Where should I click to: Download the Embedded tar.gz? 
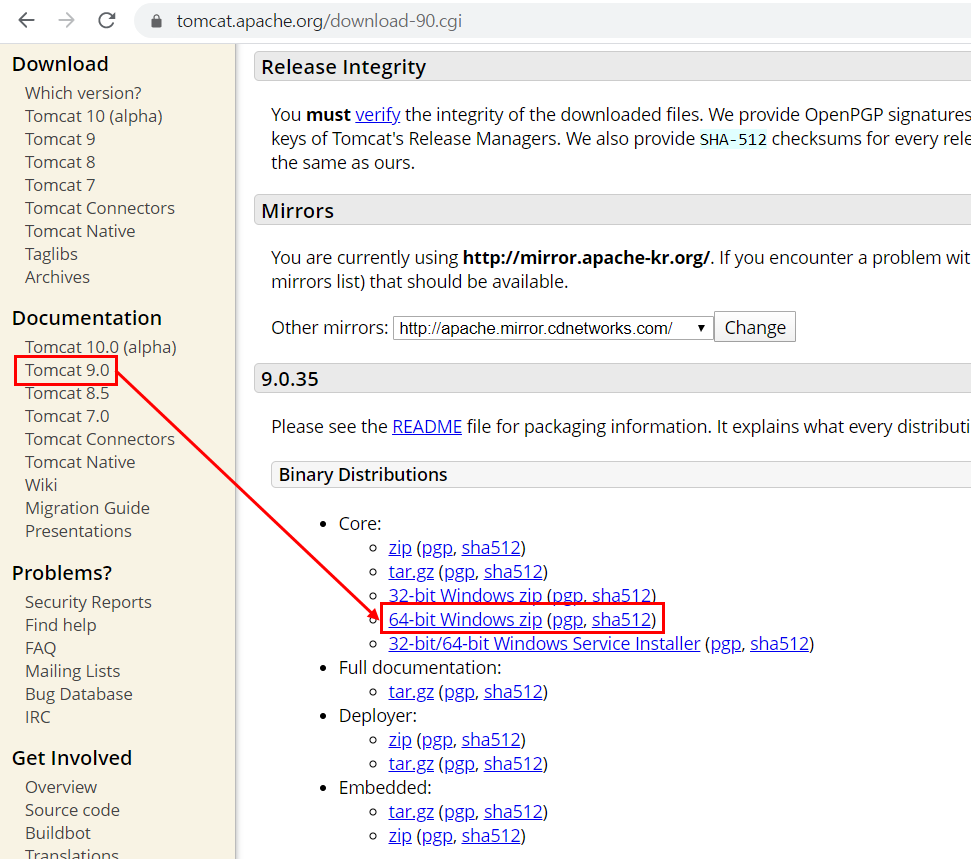411,812
